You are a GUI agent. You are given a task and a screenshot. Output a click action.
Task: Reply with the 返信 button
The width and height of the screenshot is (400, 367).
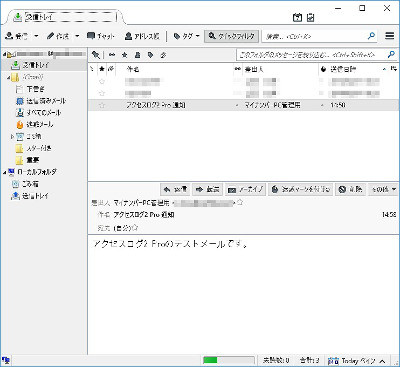tap(175, 190)
